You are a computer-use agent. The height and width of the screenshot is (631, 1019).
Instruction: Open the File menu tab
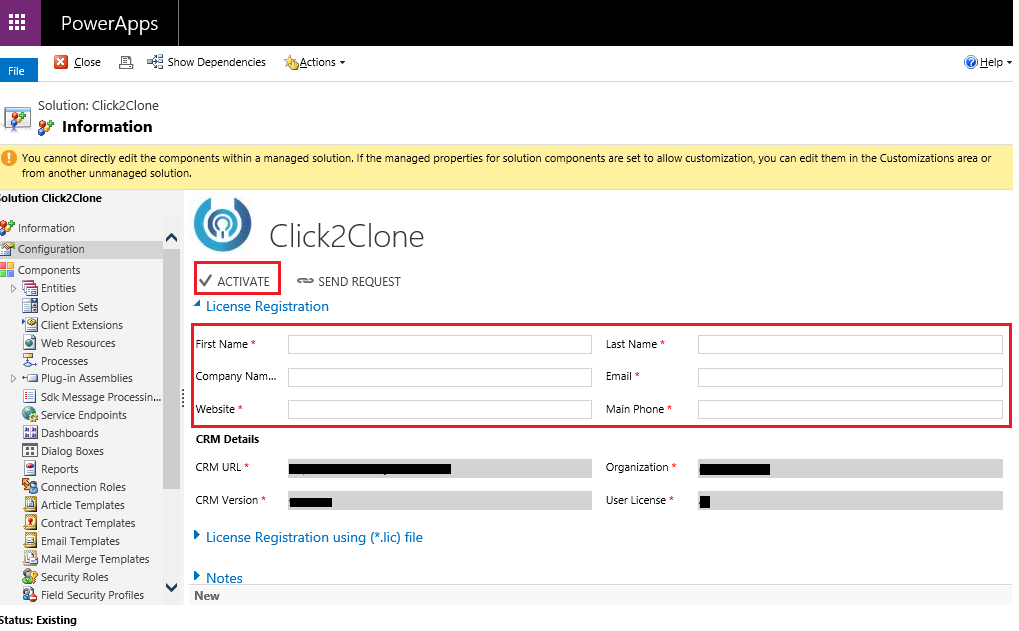click(19, 70)
